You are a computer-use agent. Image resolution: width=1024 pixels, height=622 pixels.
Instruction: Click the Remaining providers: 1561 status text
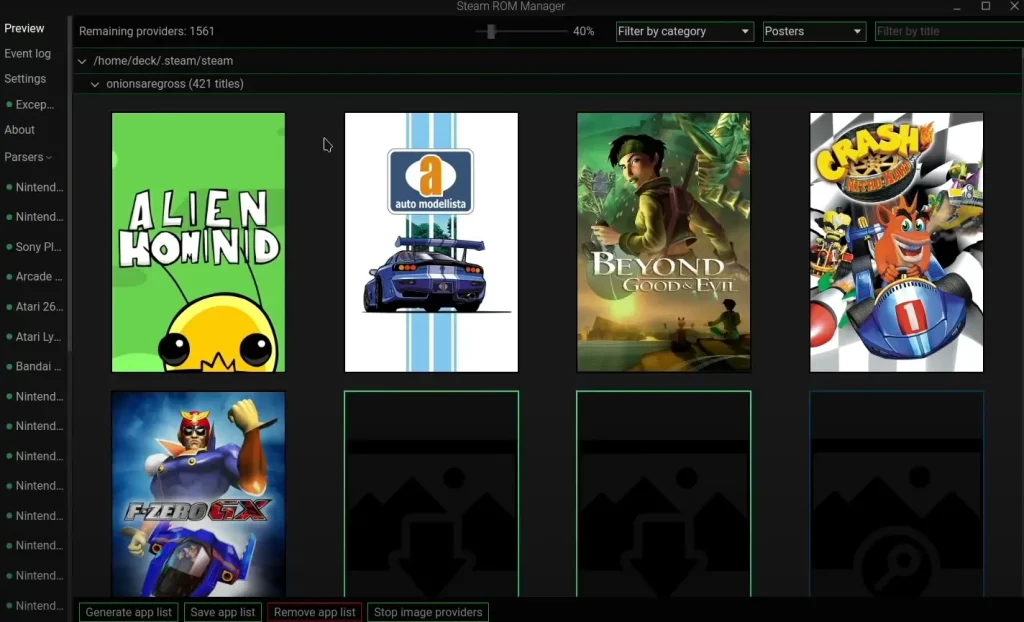[x=147, y=31]
